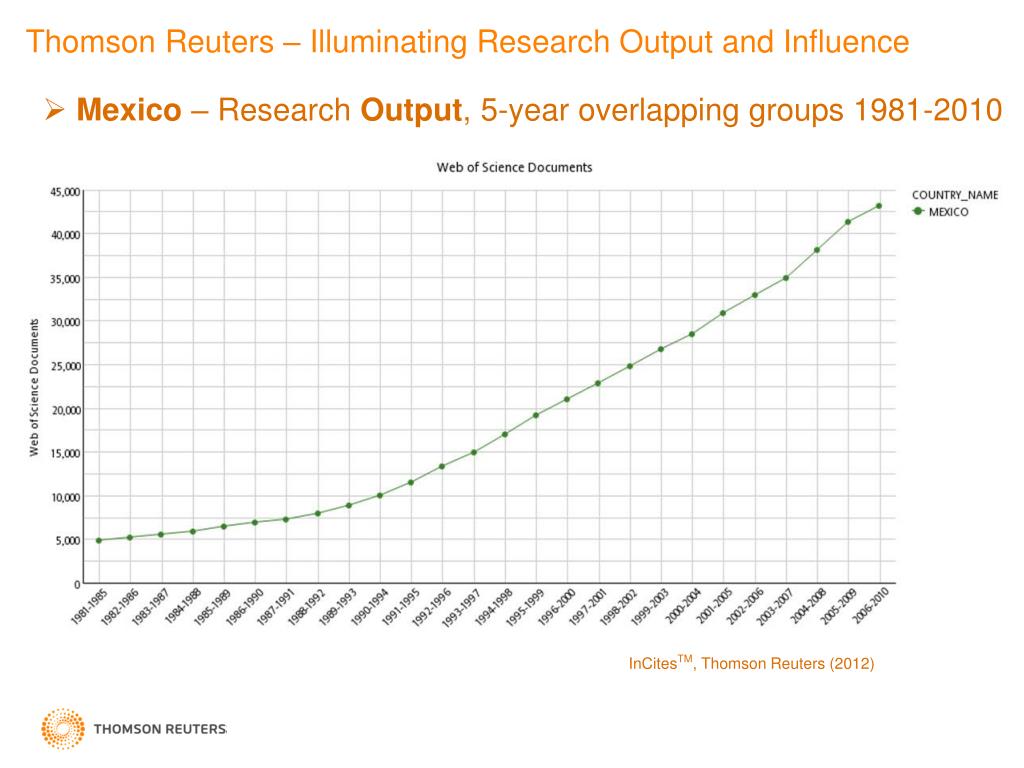This screenshot has width=1024, height=768.
Task: Click the MEXICO legend marker
Action: (918, 211)
